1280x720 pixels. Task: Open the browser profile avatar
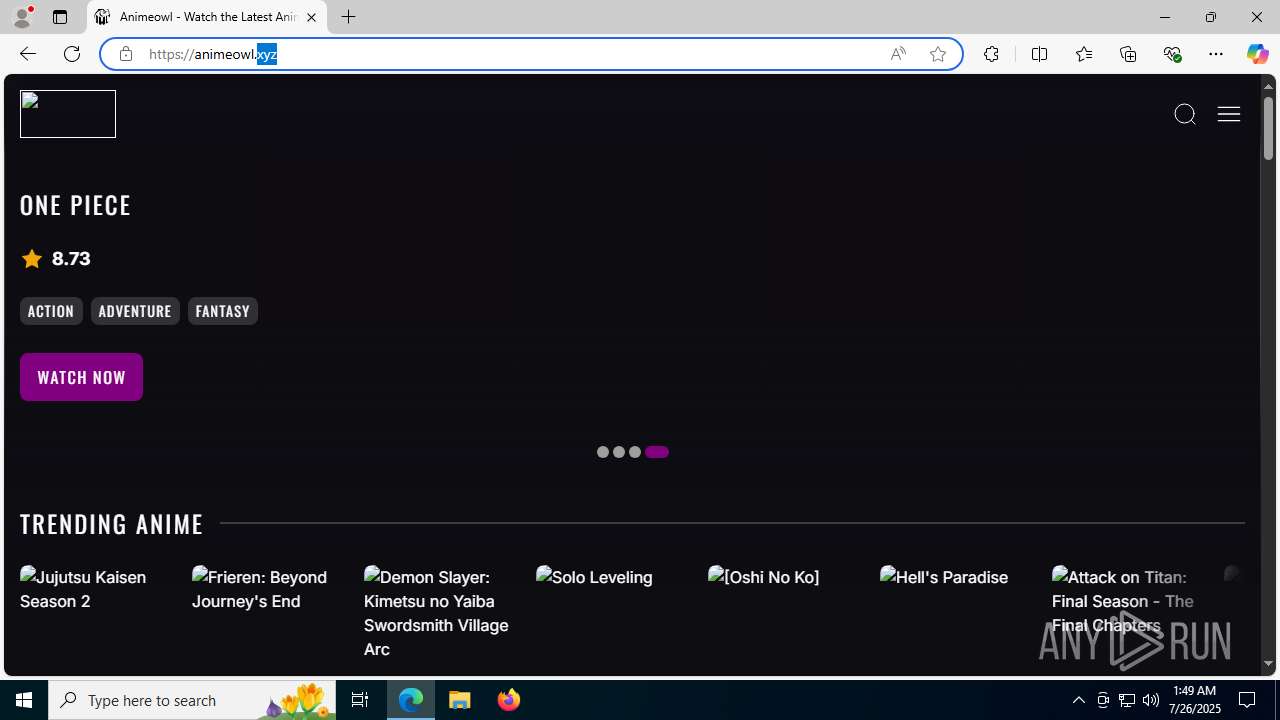(x=22, y=17)
